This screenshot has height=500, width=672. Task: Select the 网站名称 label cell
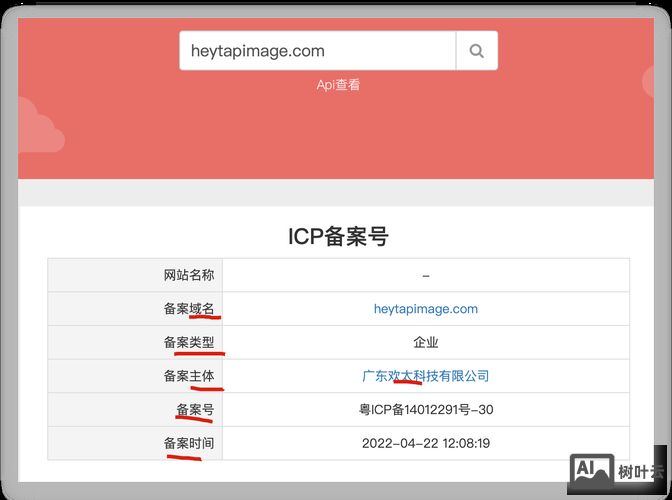(x=135, y=275)
